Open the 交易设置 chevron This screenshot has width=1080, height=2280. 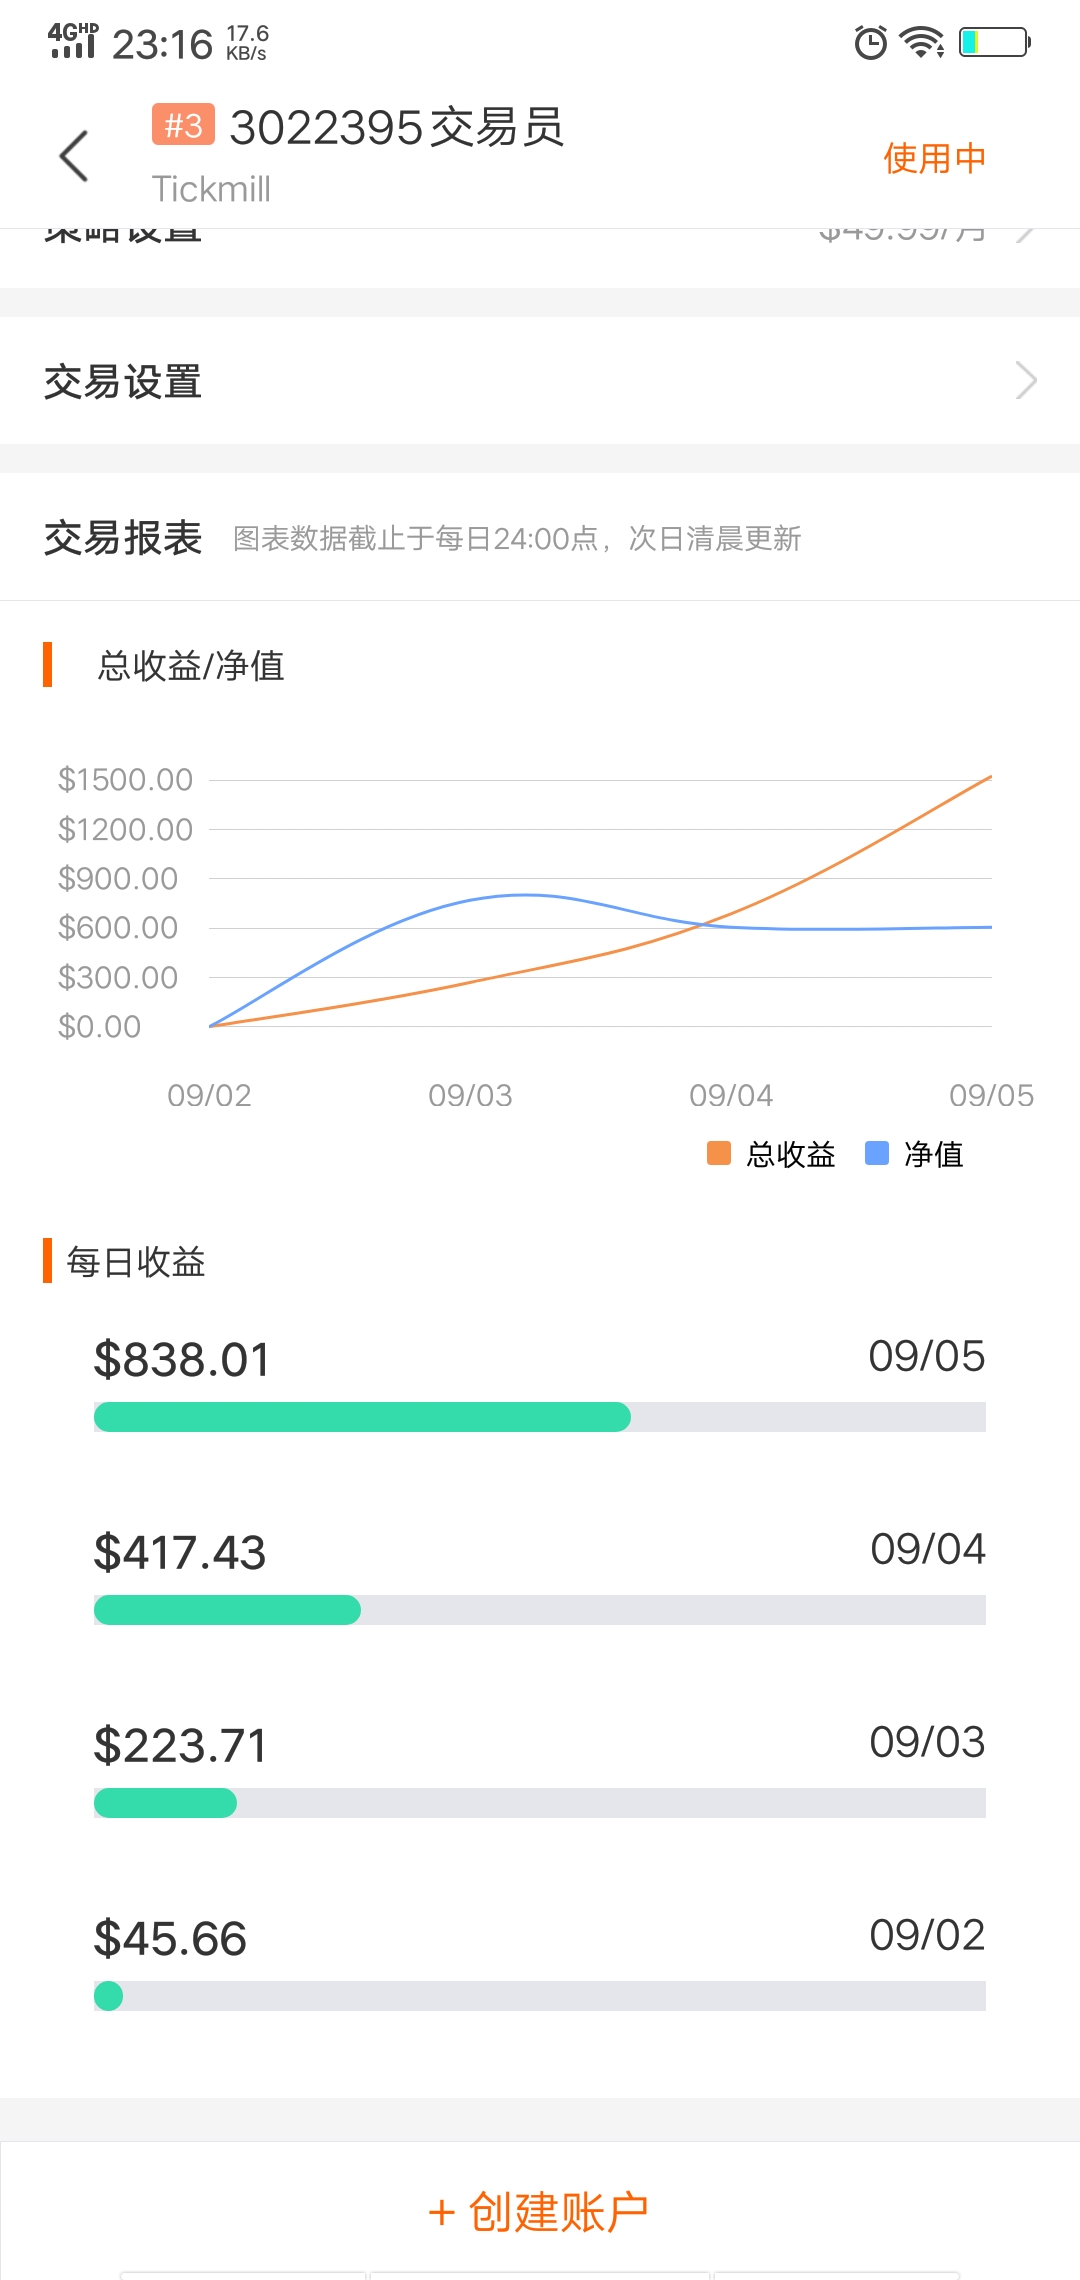point(1026,380)
